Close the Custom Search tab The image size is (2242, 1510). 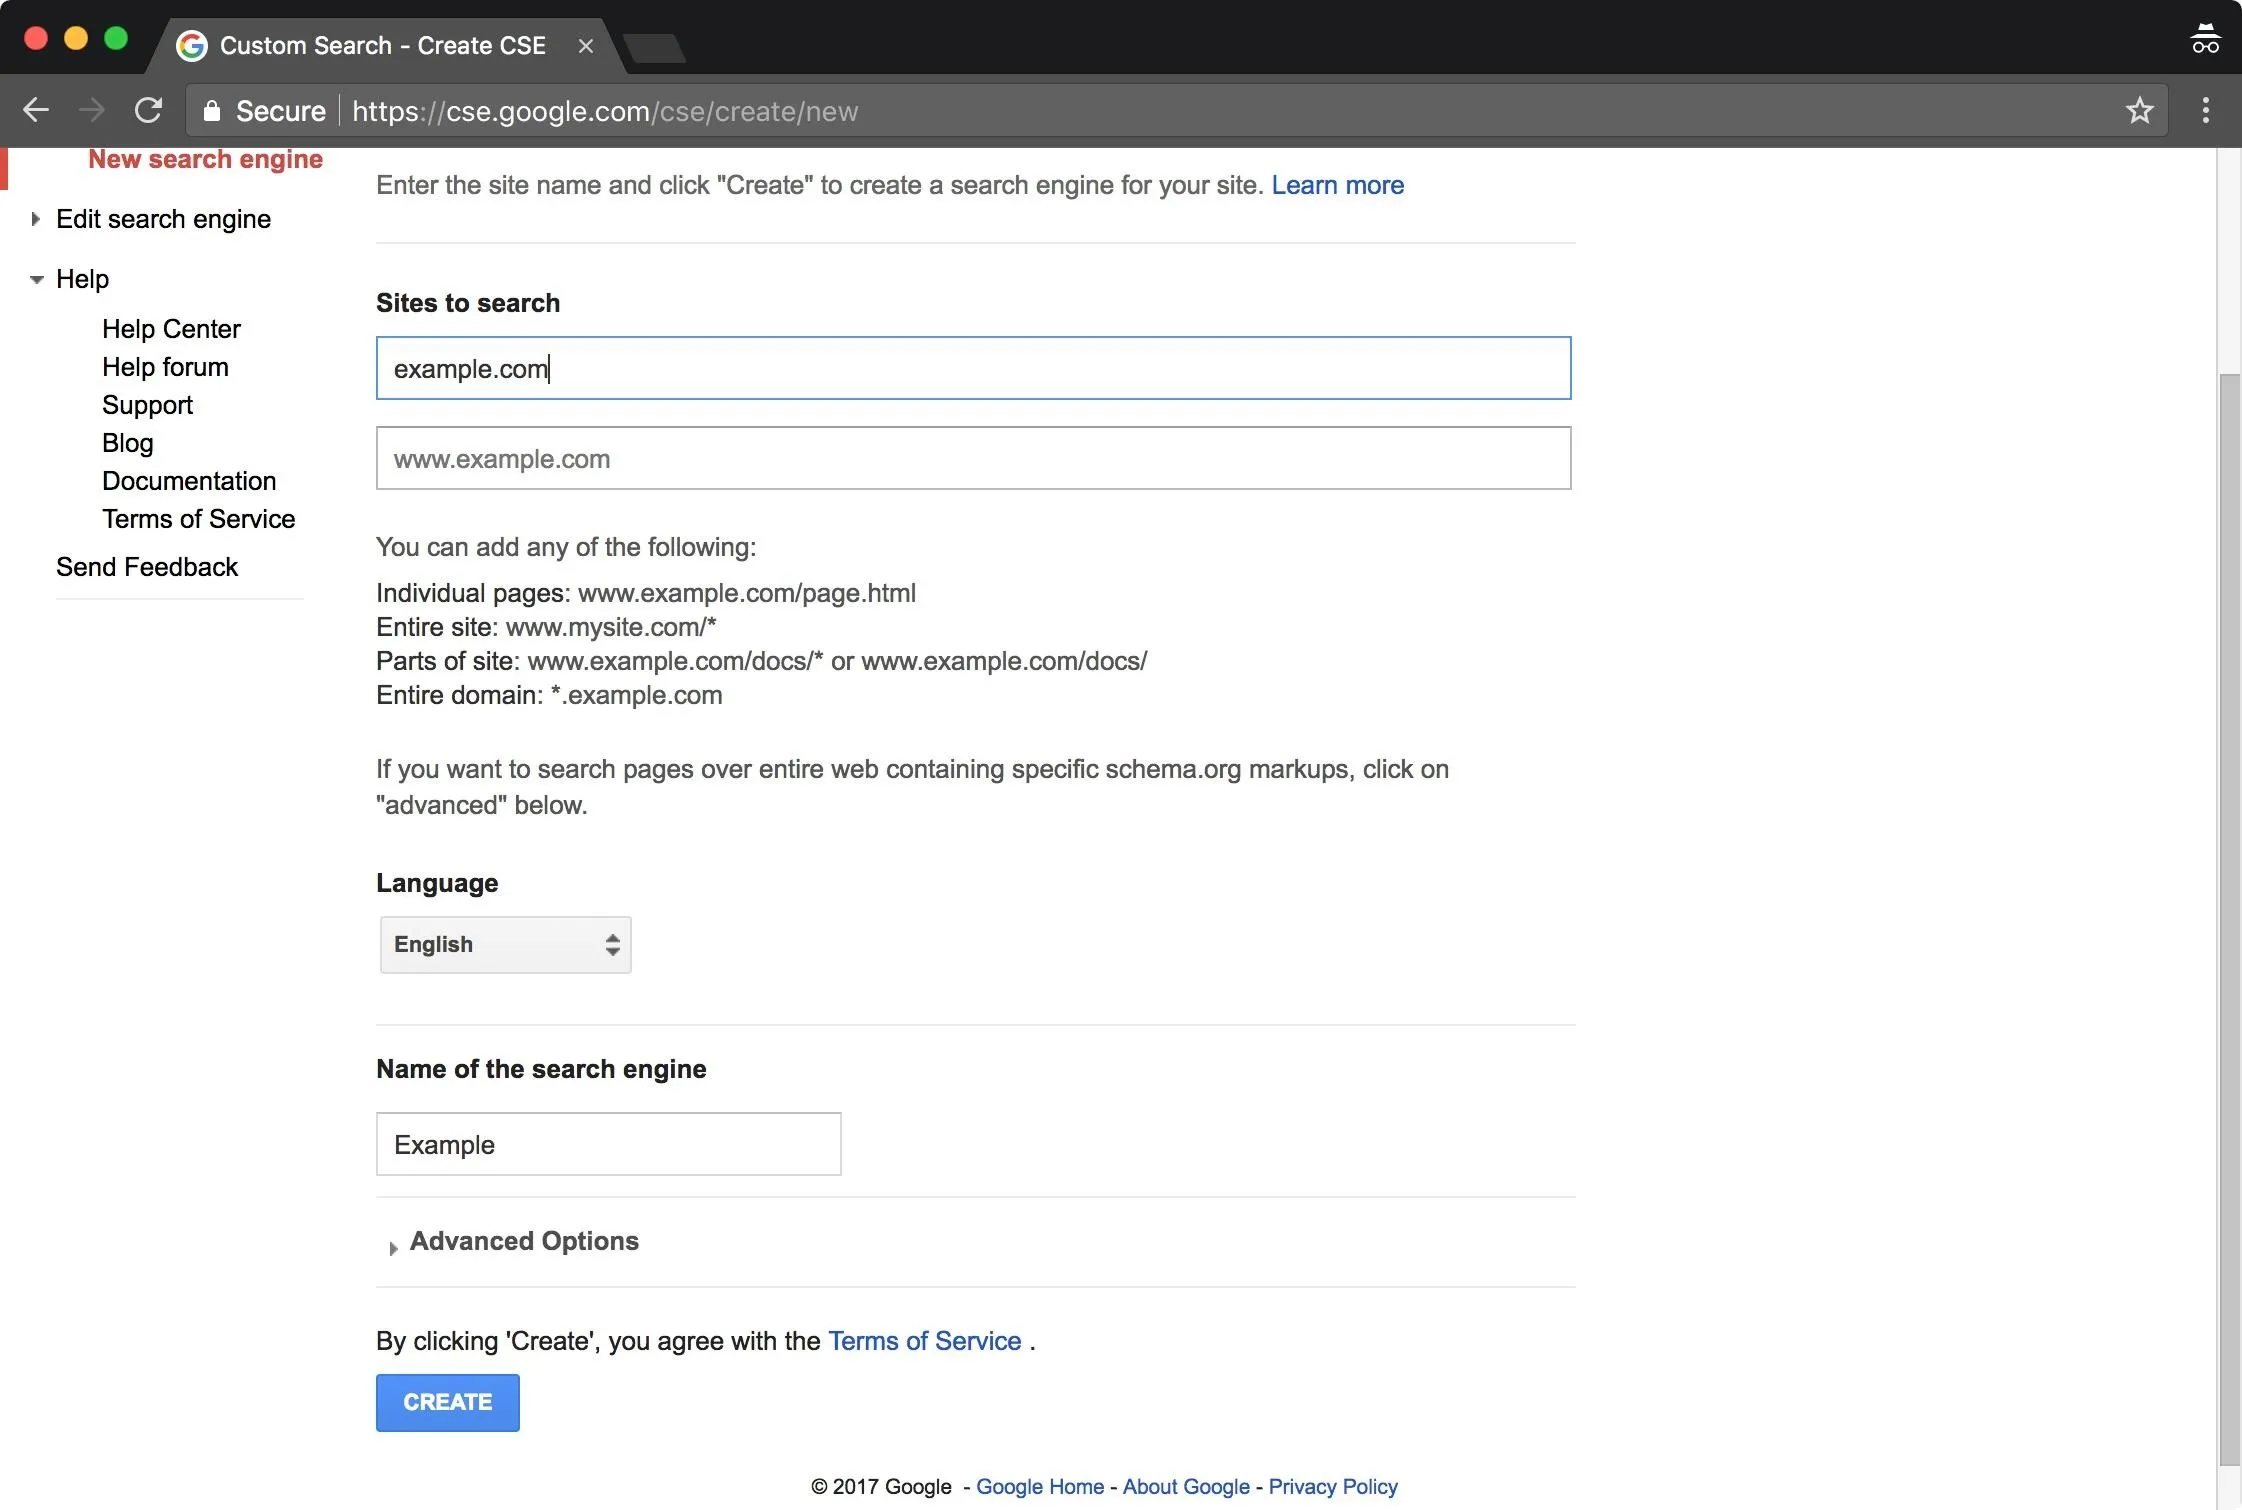tap(586, 46)
